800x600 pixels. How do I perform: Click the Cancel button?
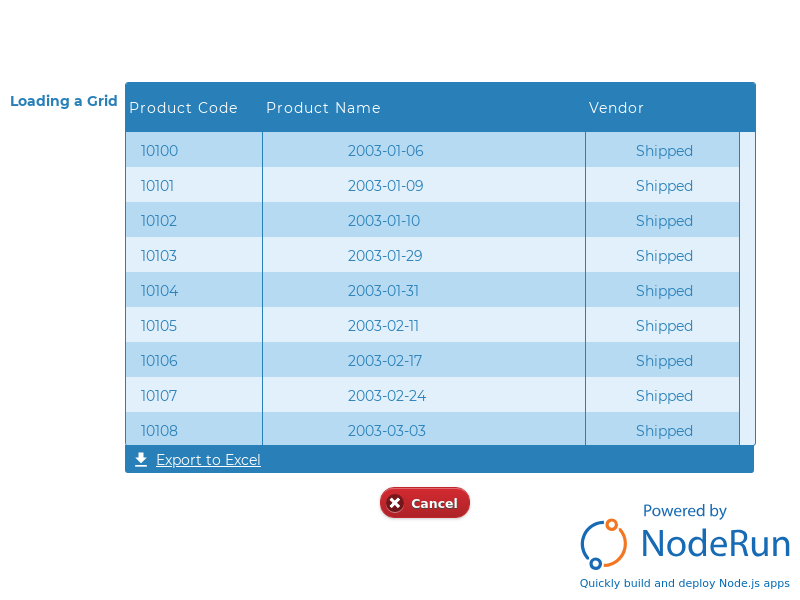pos(424,503)
